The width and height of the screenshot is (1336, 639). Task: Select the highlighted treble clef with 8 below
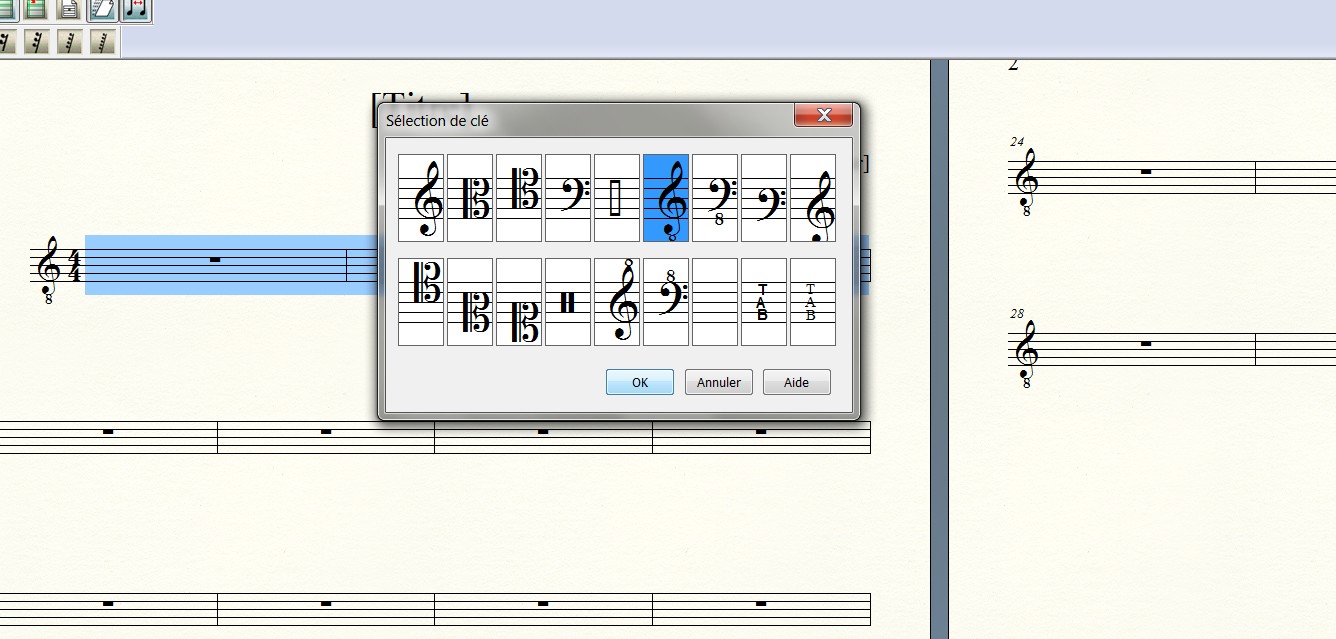[666, 198]
